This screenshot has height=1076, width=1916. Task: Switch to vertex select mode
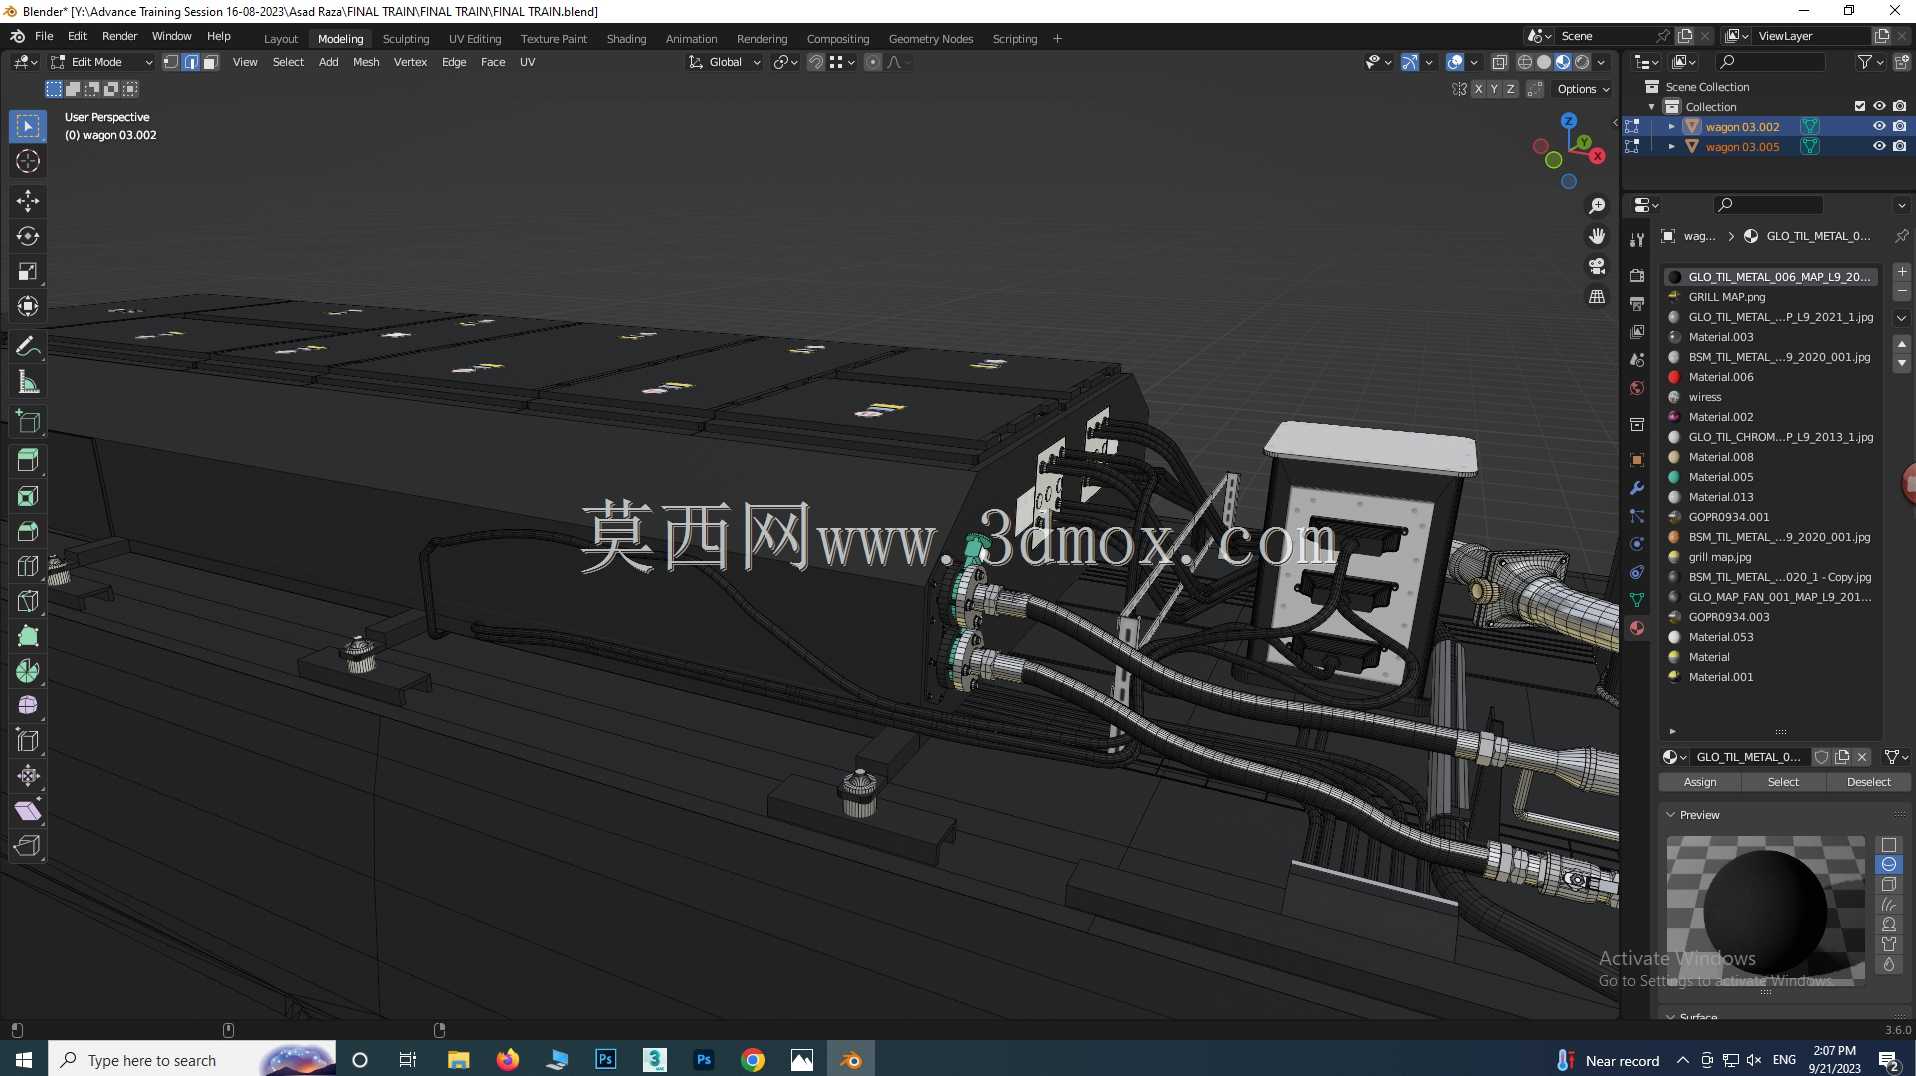point(171,62)
